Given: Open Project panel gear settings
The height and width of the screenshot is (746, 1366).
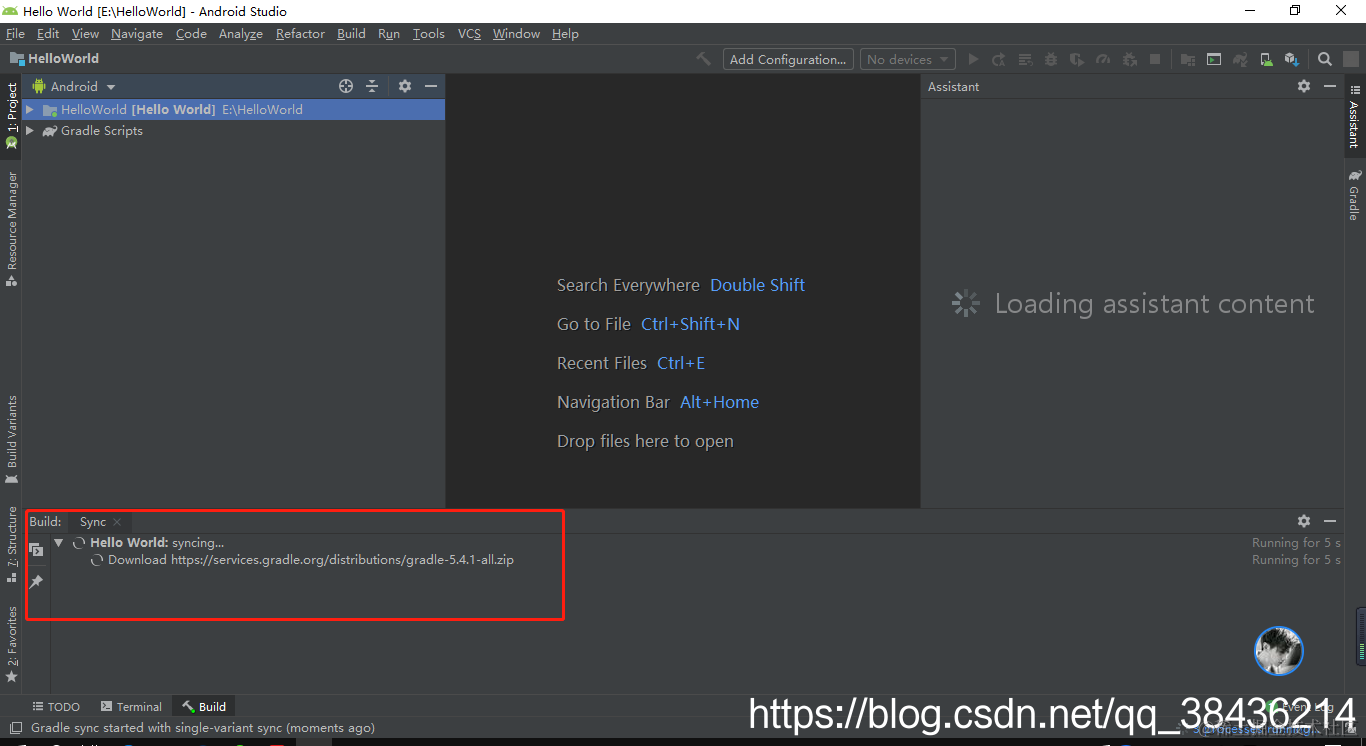Looking at the screenshot, I should [x=405, y=86].
